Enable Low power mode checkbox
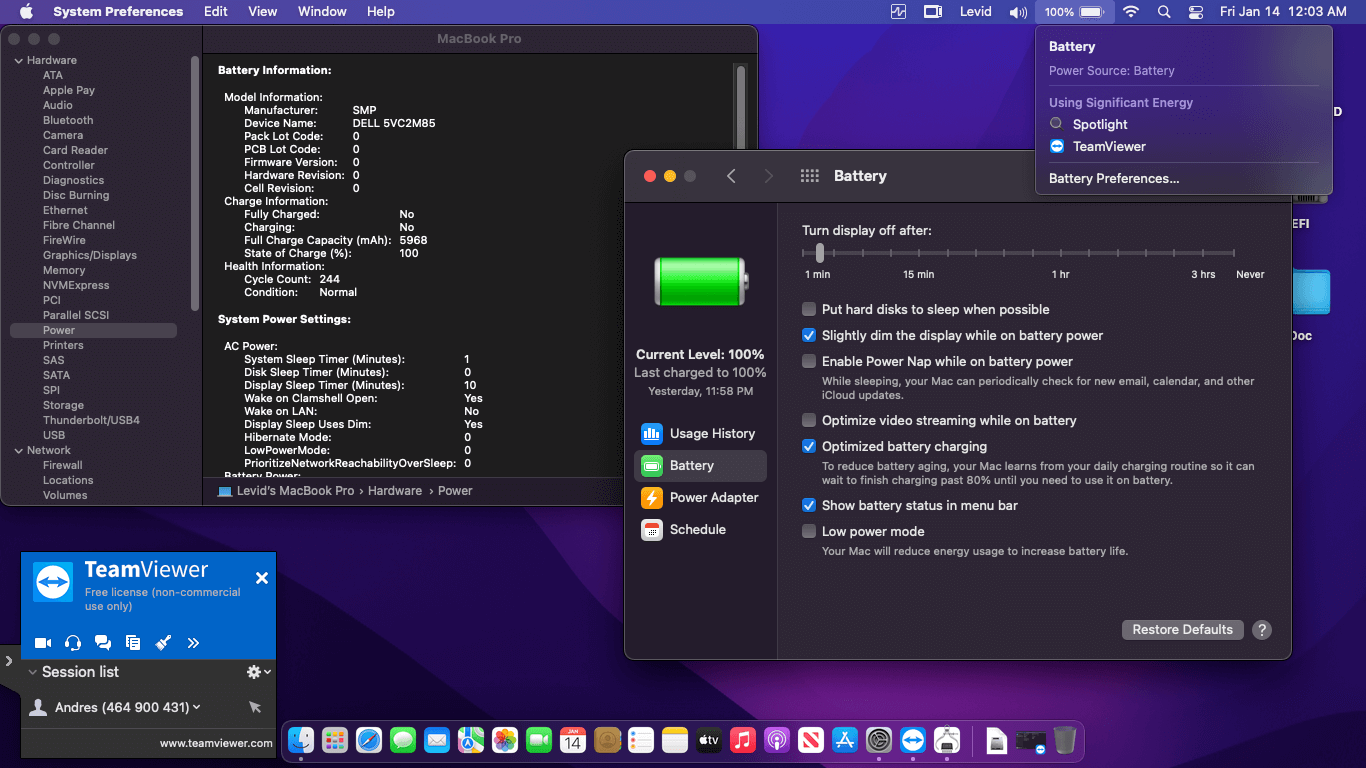 click(809, 532)
